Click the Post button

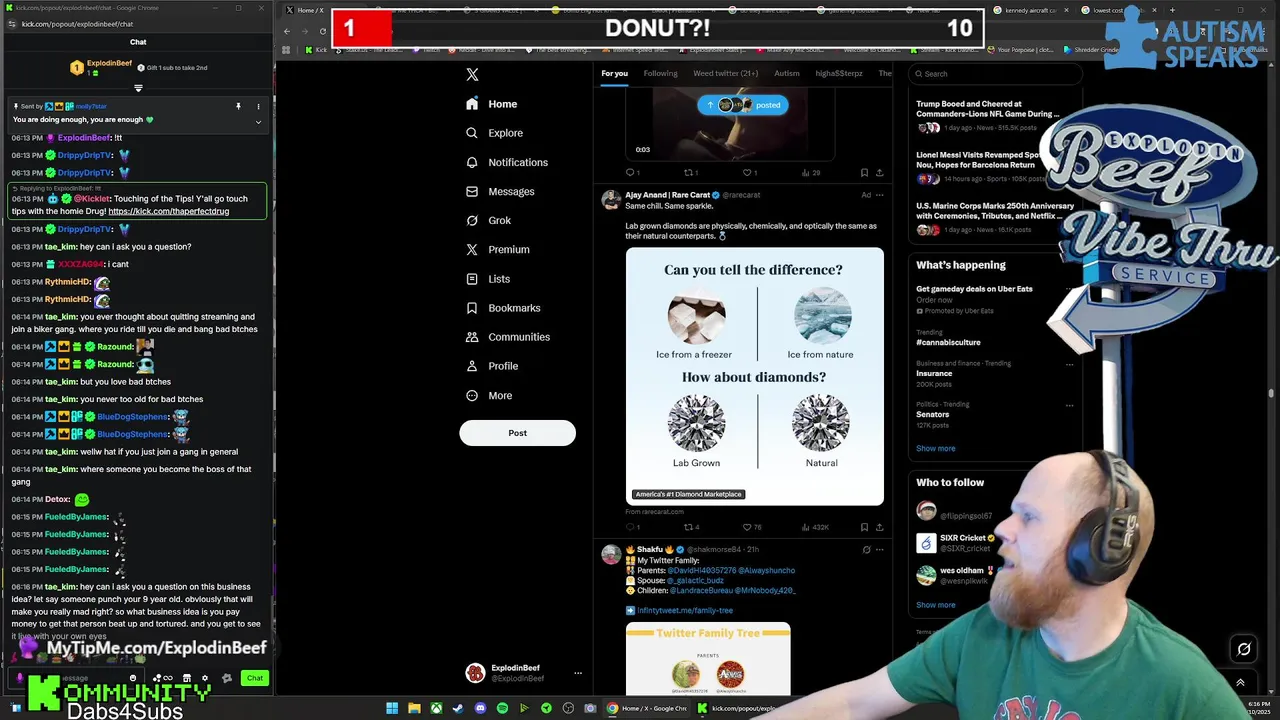pos(517,433)
